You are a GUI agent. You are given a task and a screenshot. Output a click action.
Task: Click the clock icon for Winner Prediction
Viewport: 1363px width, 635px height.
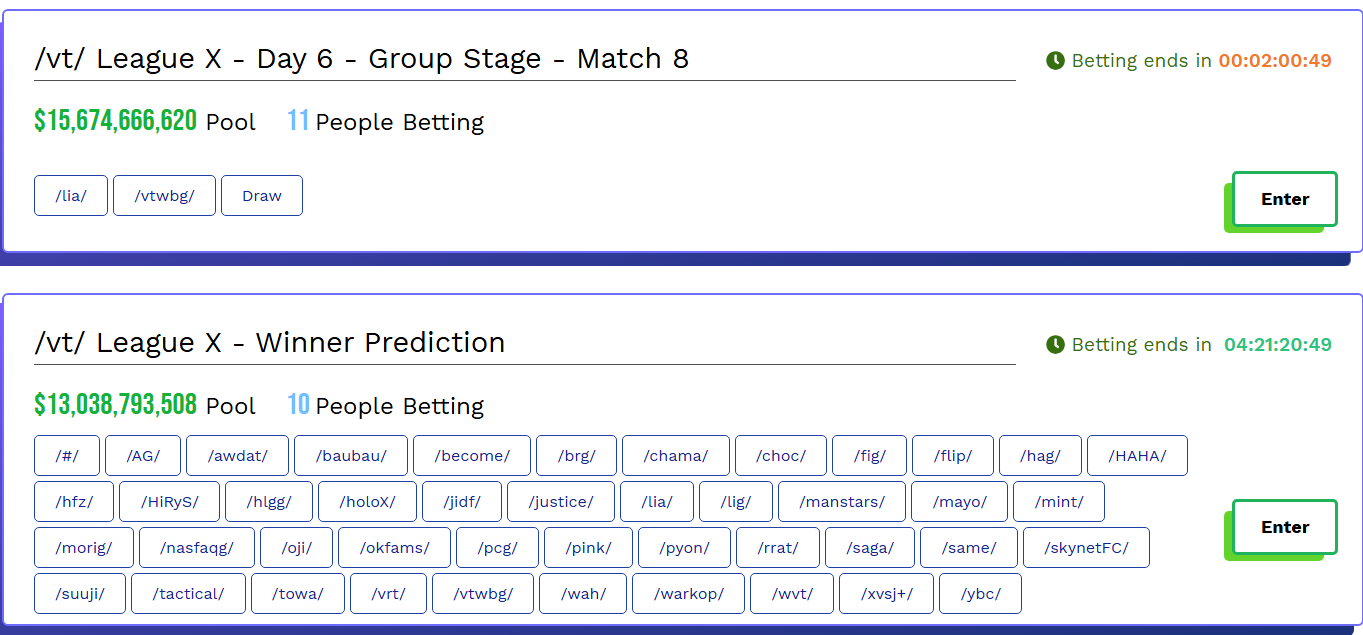1055,345
